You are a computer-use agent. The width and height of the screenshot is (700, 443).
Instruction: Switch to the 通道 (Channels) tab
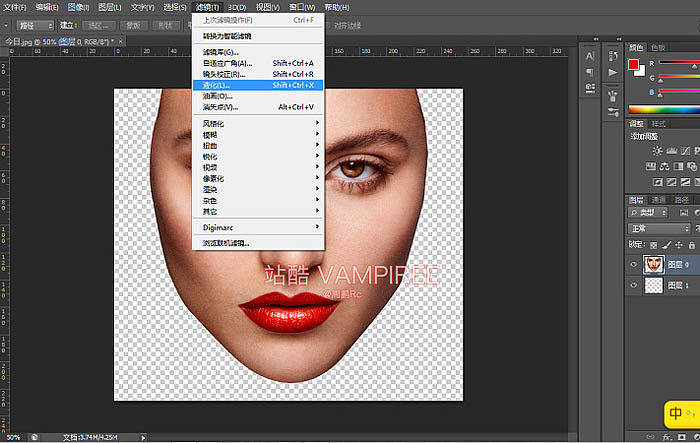(658, 200)
